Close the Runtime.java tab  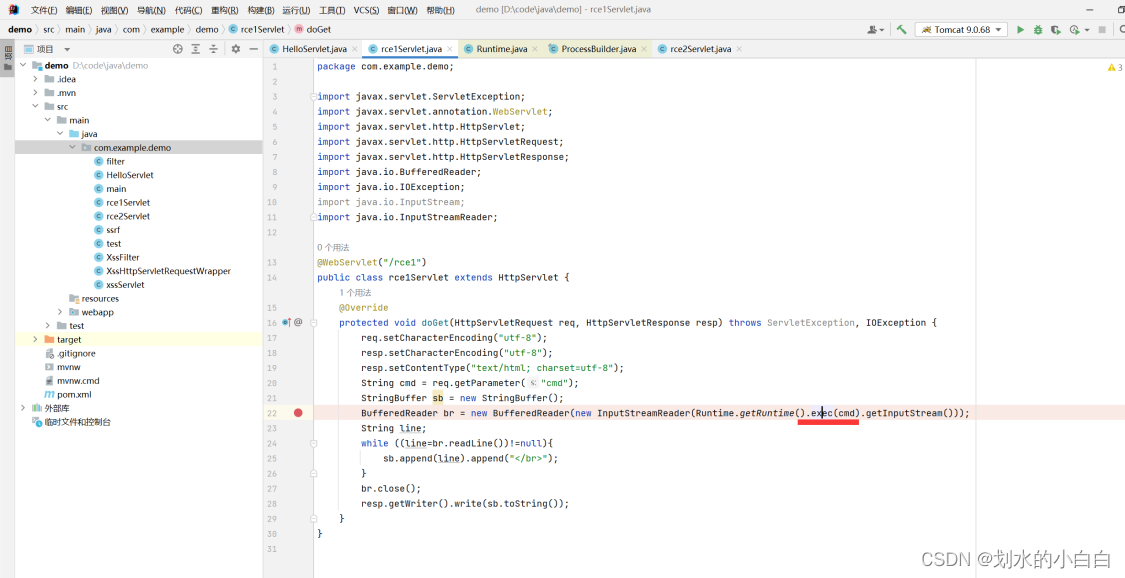pyautogui.click(x=535, y=49)
